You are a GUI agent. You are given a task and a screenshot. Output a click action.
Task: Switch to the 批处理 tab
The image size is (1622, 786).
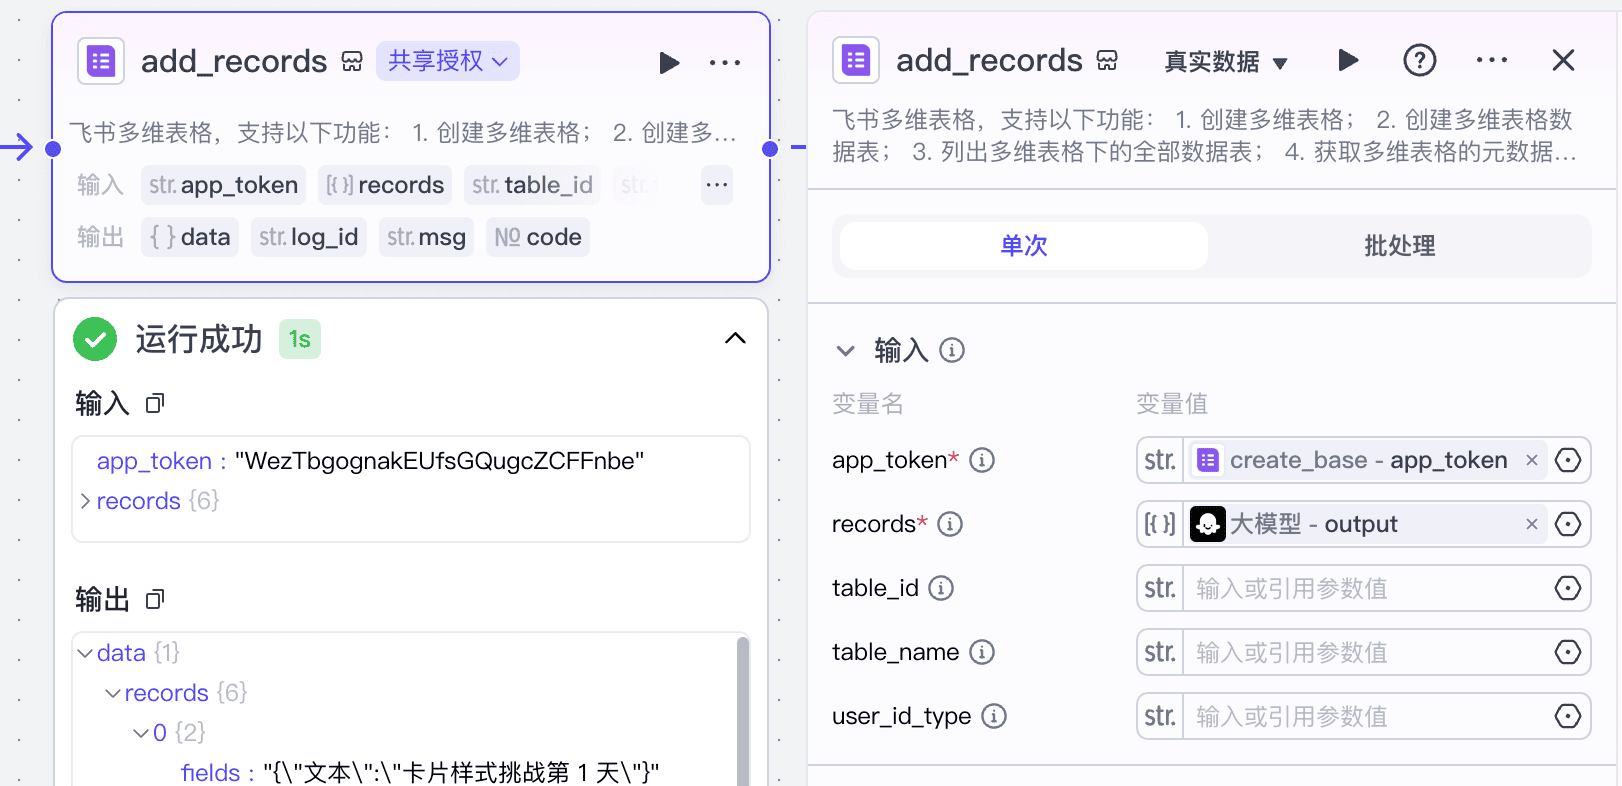click(1399, 246)
